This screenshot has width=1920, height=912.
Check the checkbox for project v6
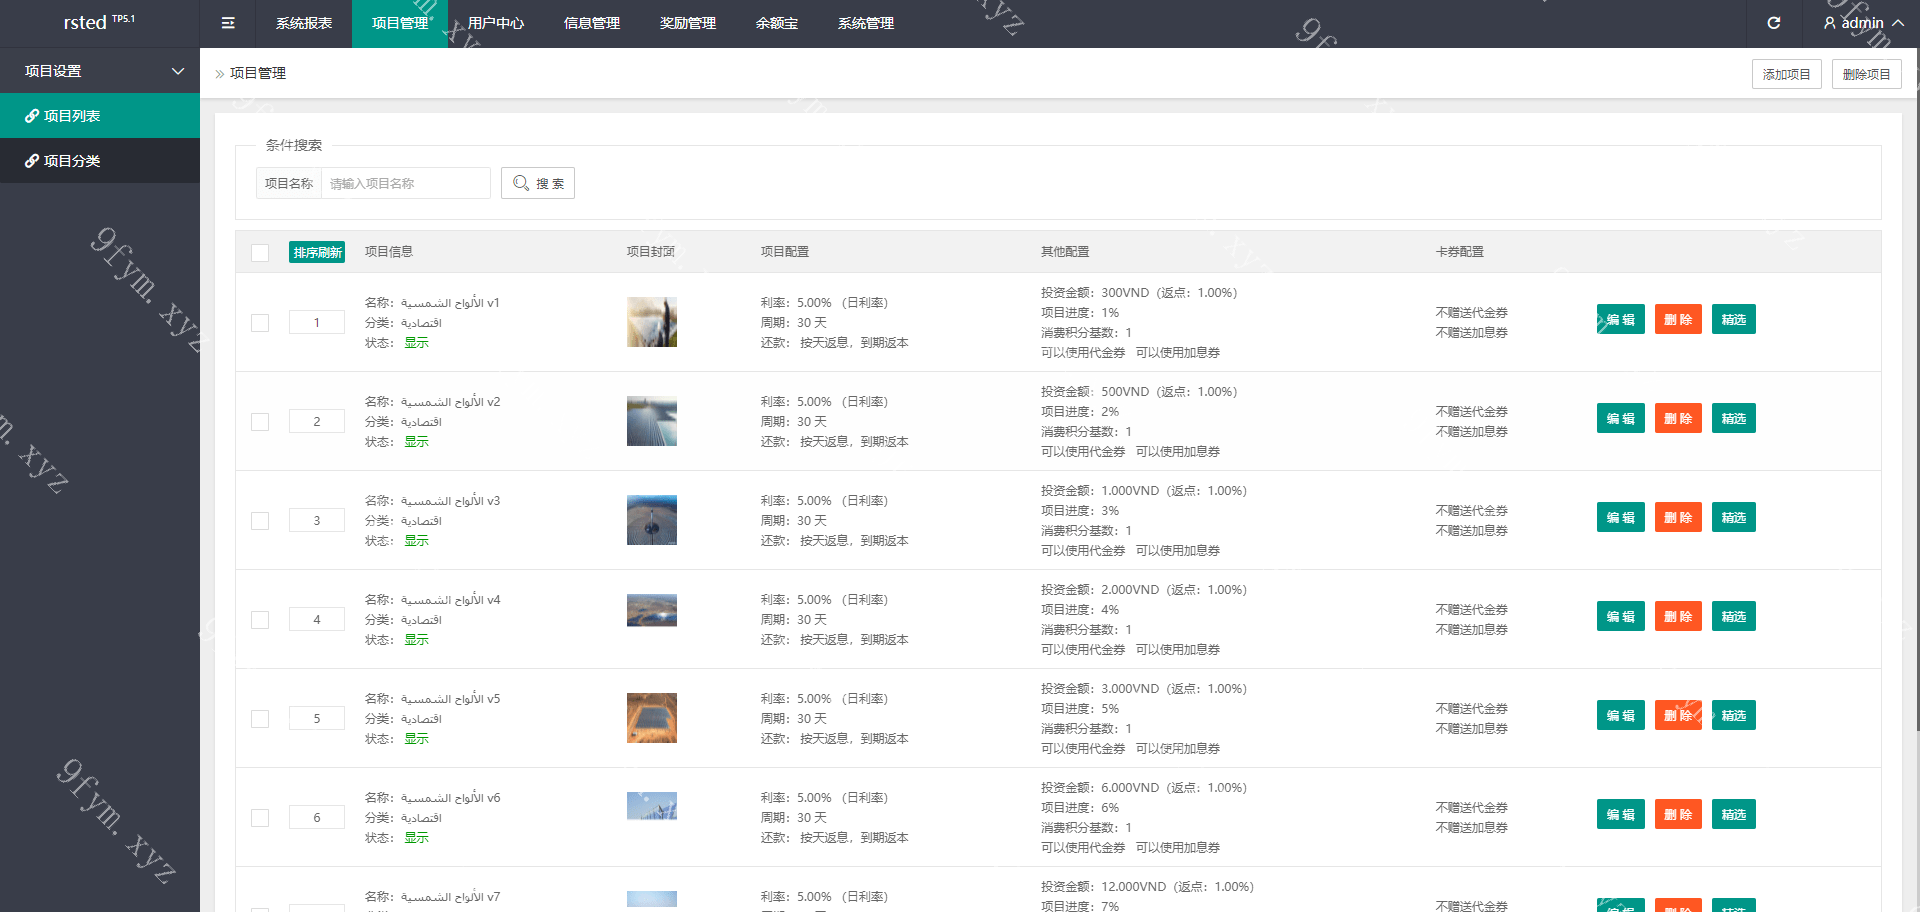coord(260,818)
